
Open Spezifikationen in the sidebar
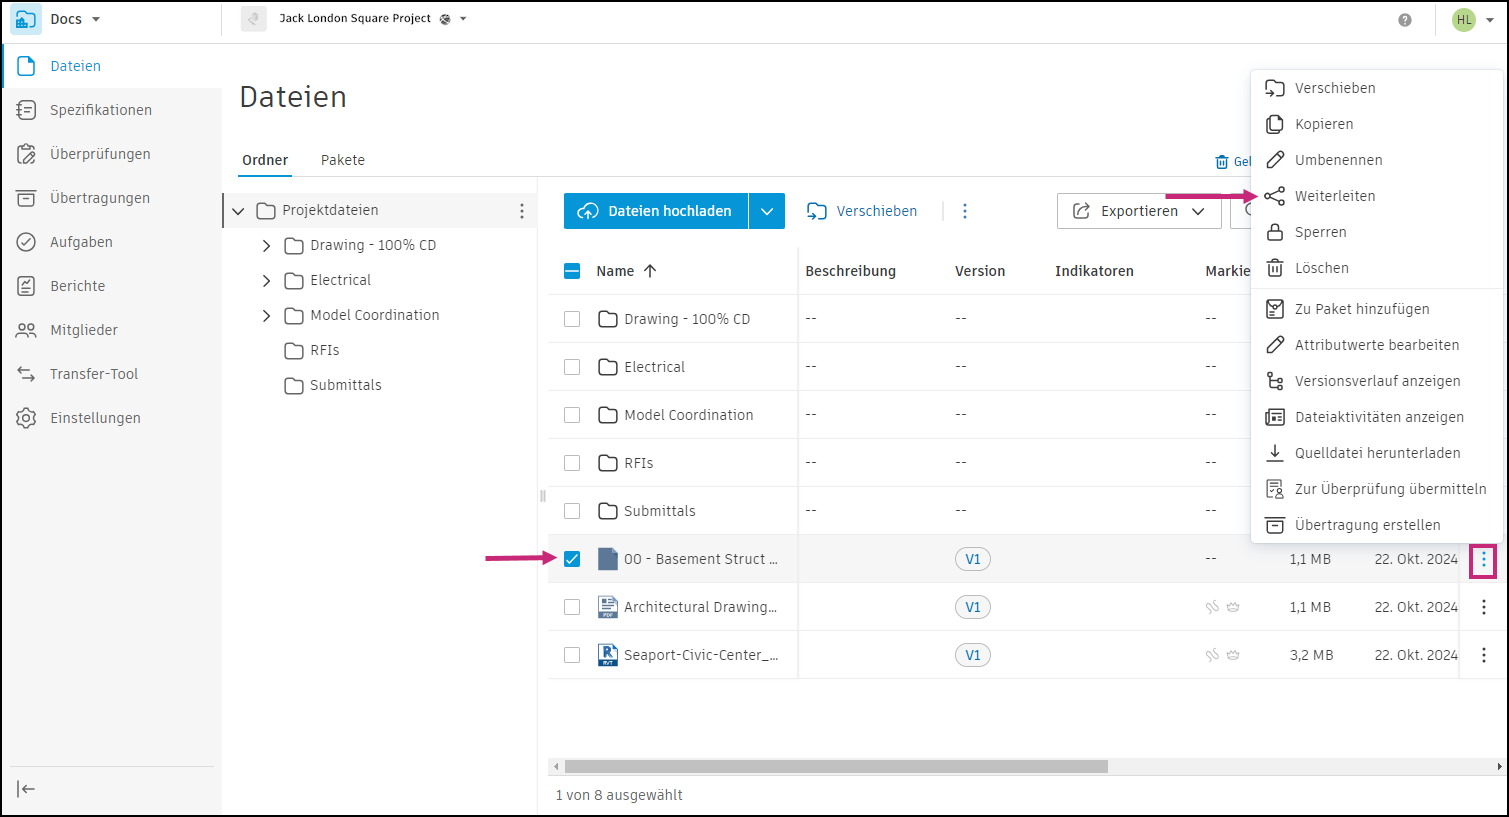[100, 110]
